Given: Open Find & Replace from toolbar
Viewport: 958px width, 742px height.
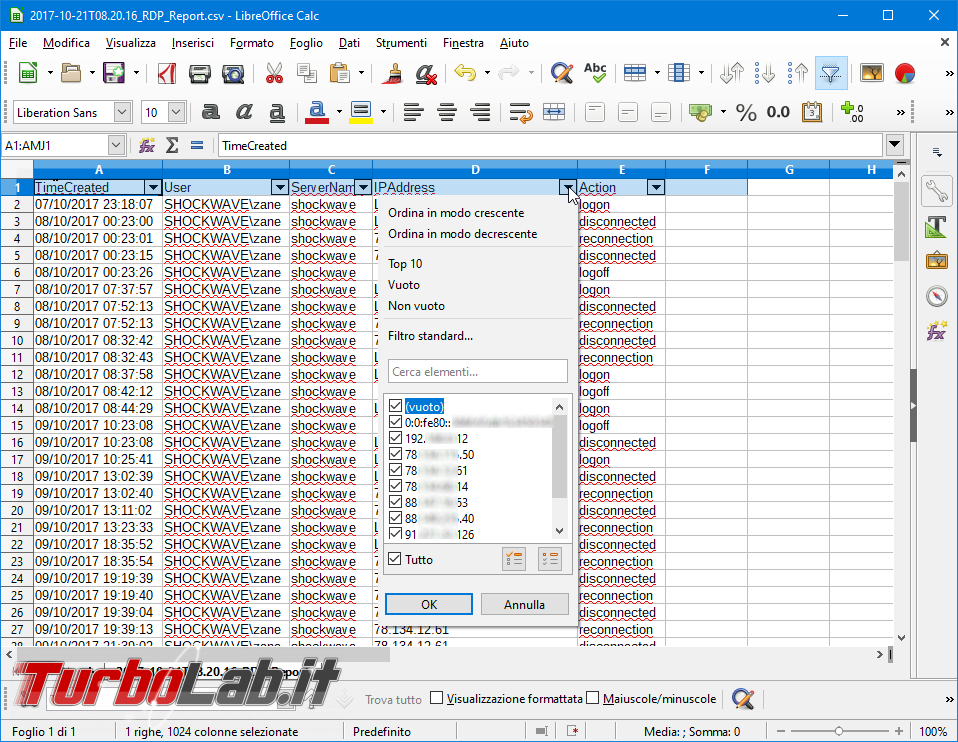Looking at the screenshot, I should [x=561, y=73].
